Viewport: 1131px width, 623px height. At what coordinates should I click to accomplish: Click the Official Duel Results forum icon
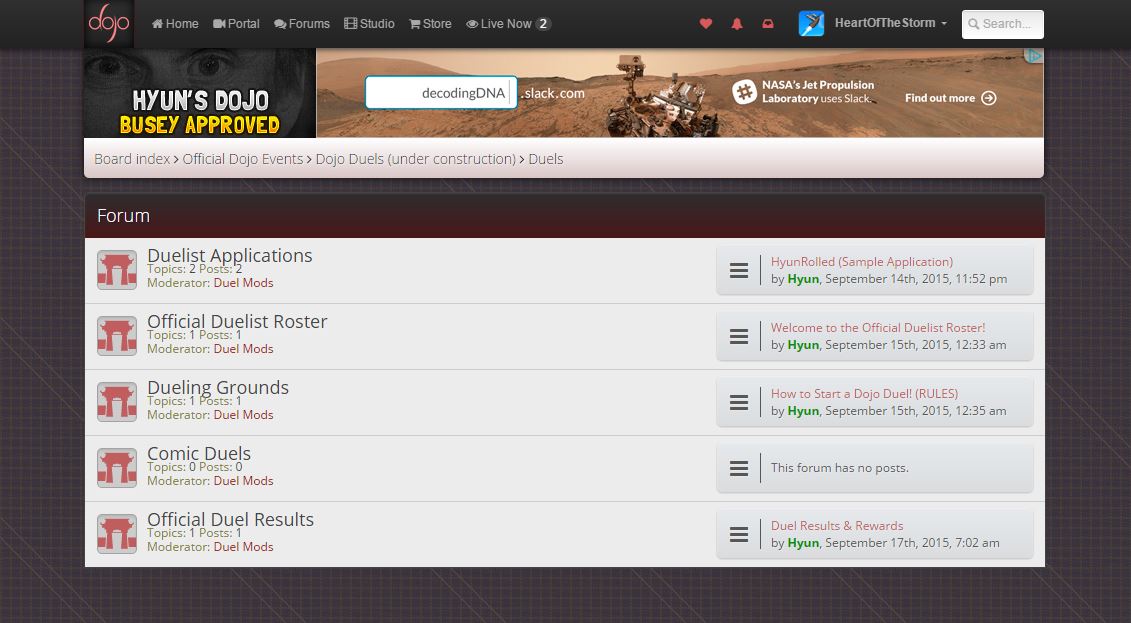(x=117, y=534)
